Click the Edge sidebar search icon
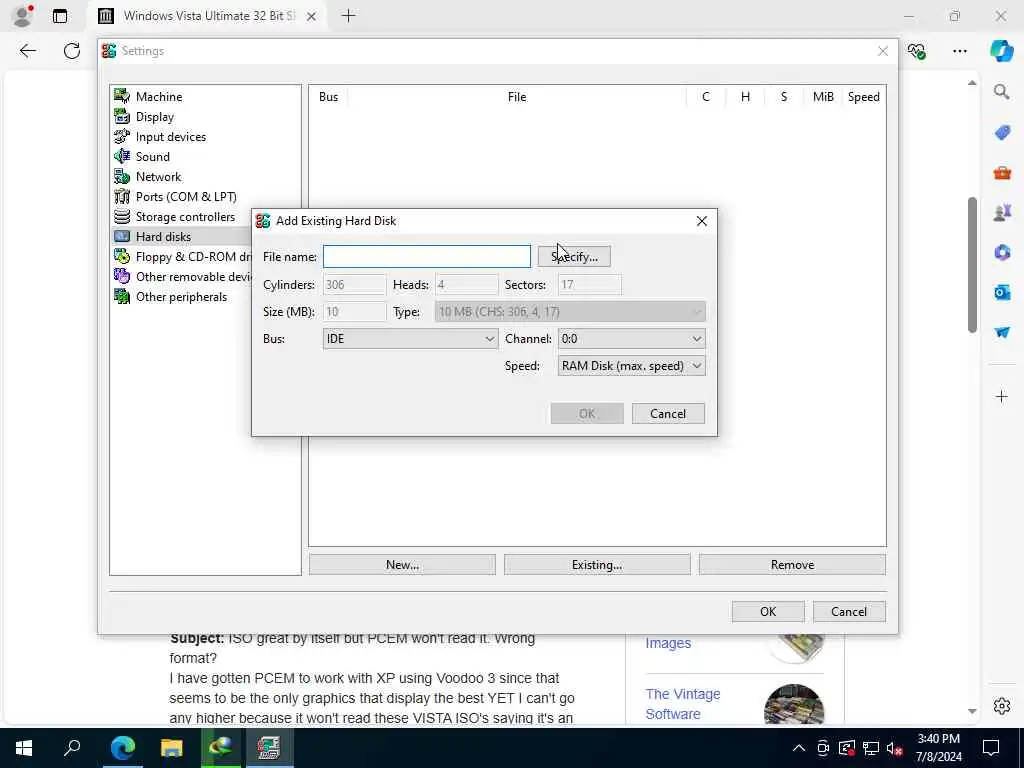 pyautogui.click(x=1002, y=92)
